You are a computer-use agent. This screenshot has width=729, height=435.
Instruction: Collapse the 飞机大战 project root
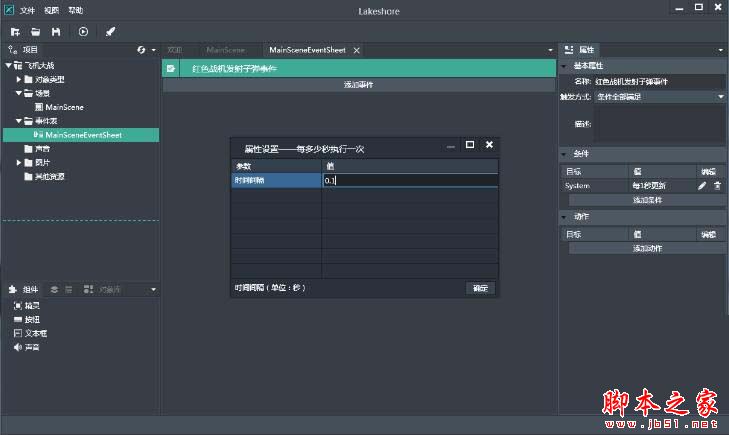[8, 66]
